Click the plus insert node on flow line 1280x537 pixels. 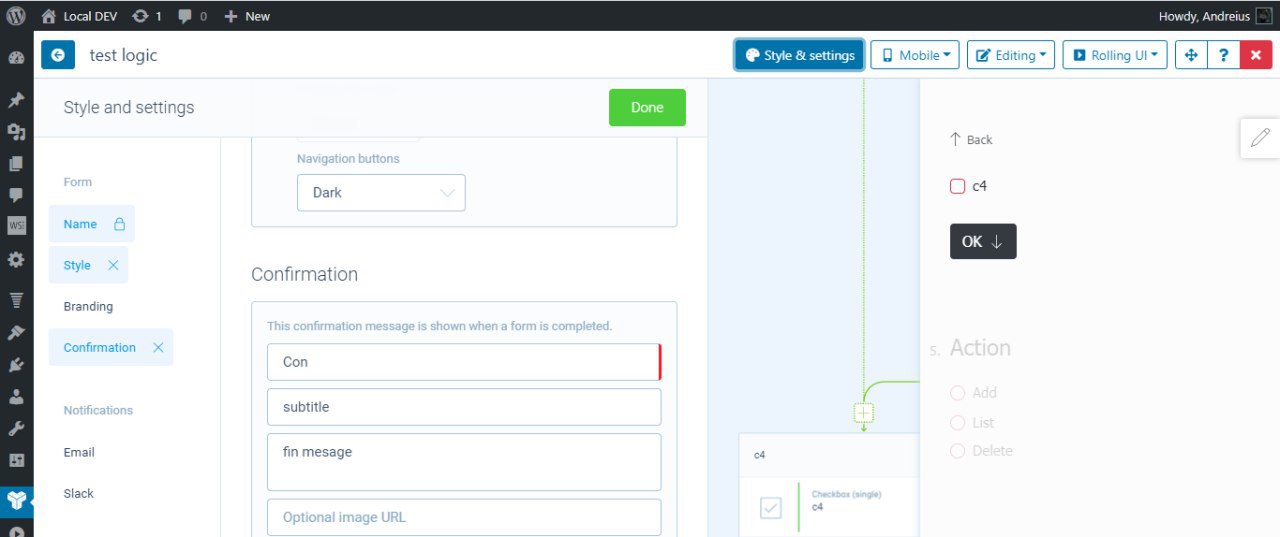[x=864, y=413]
